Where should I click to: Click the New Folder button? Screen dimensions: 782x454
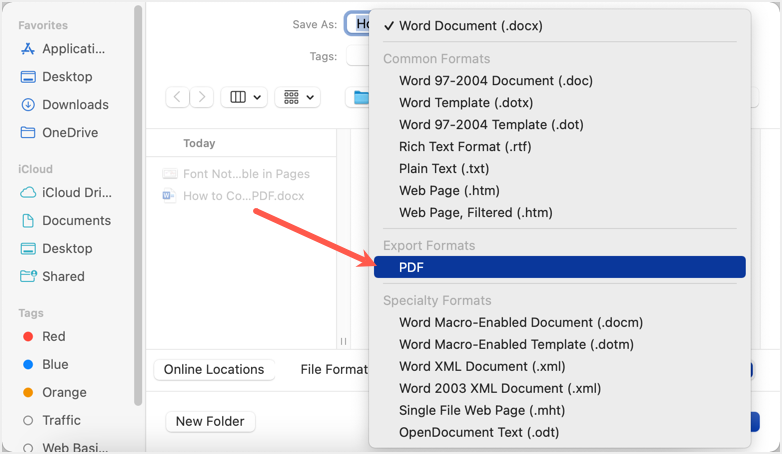210,421
